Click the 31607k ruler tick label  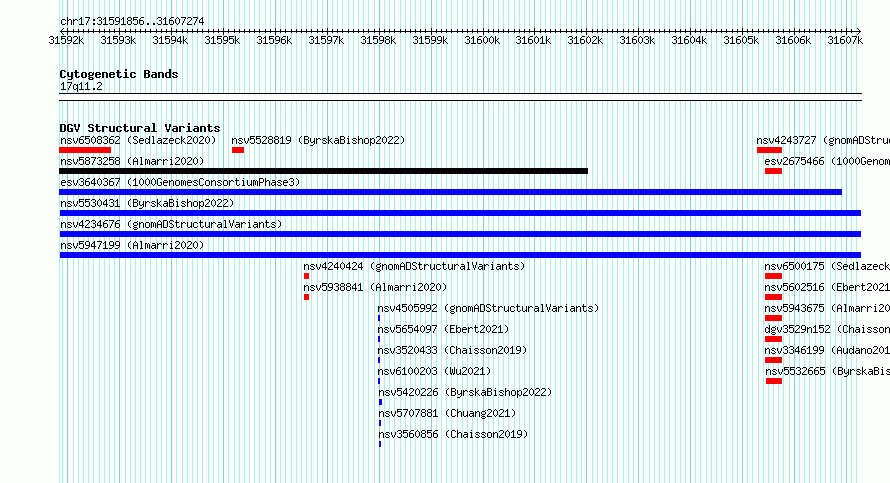tap(845, 40)
